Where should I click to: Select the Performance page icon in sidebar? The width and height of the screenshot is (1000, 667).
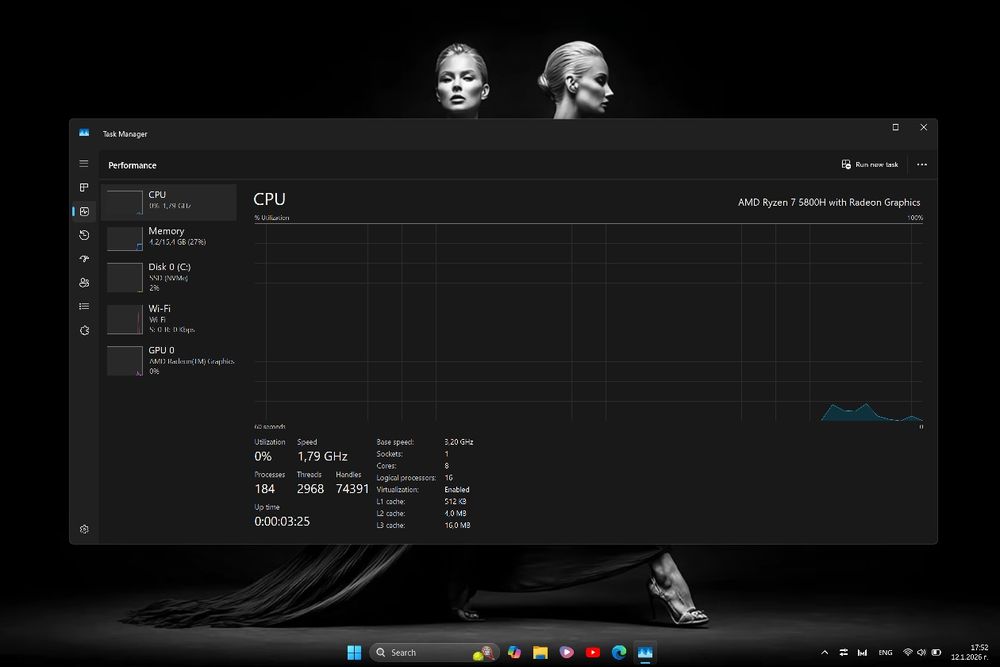coord(84,211)
